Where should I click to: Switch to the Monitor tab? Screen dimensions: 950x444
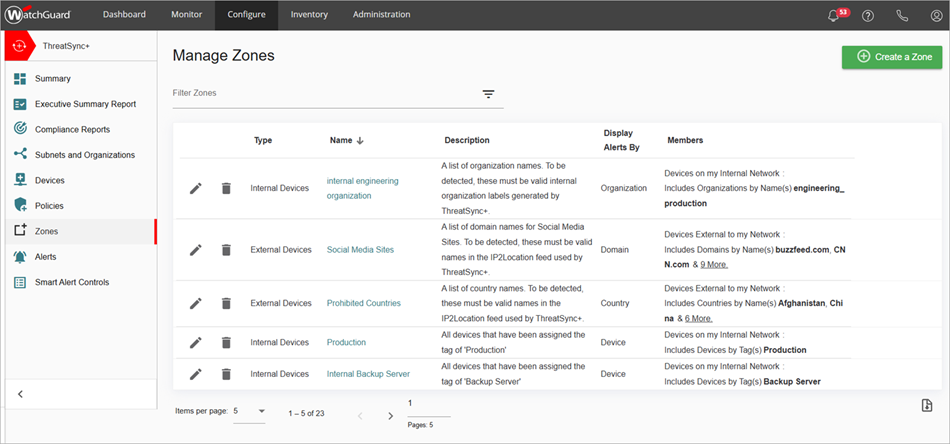pos(186,15)
